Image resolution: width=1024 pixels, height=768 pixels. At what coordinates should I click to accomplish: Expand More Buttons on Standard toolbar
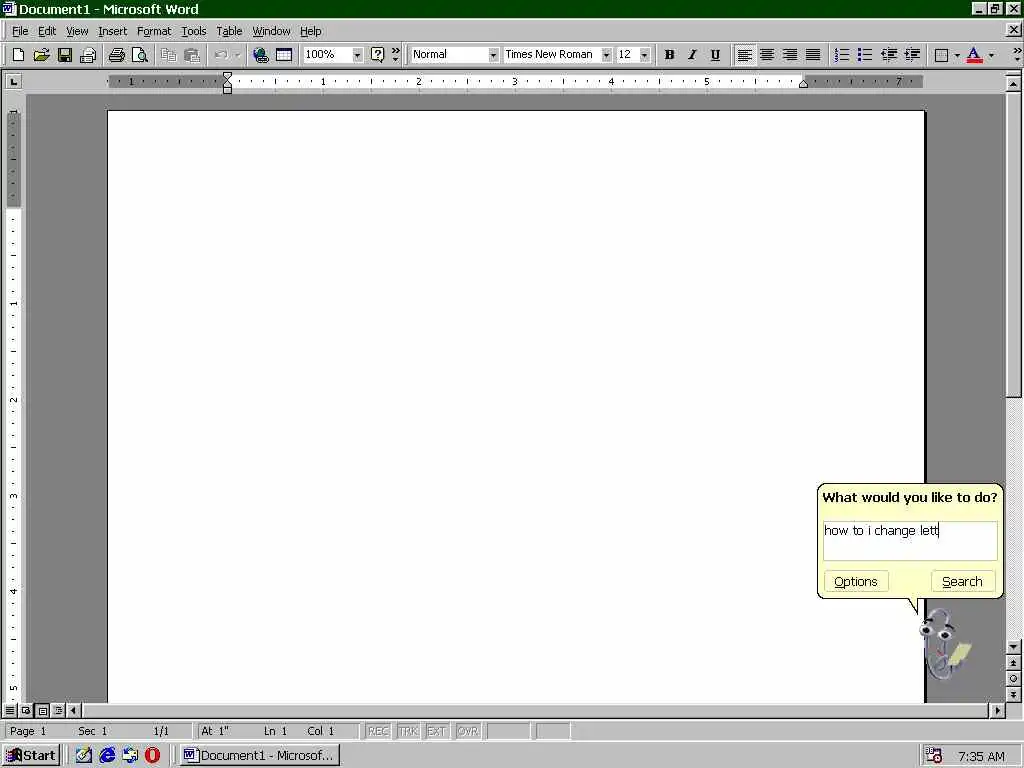tap(395, 55)
